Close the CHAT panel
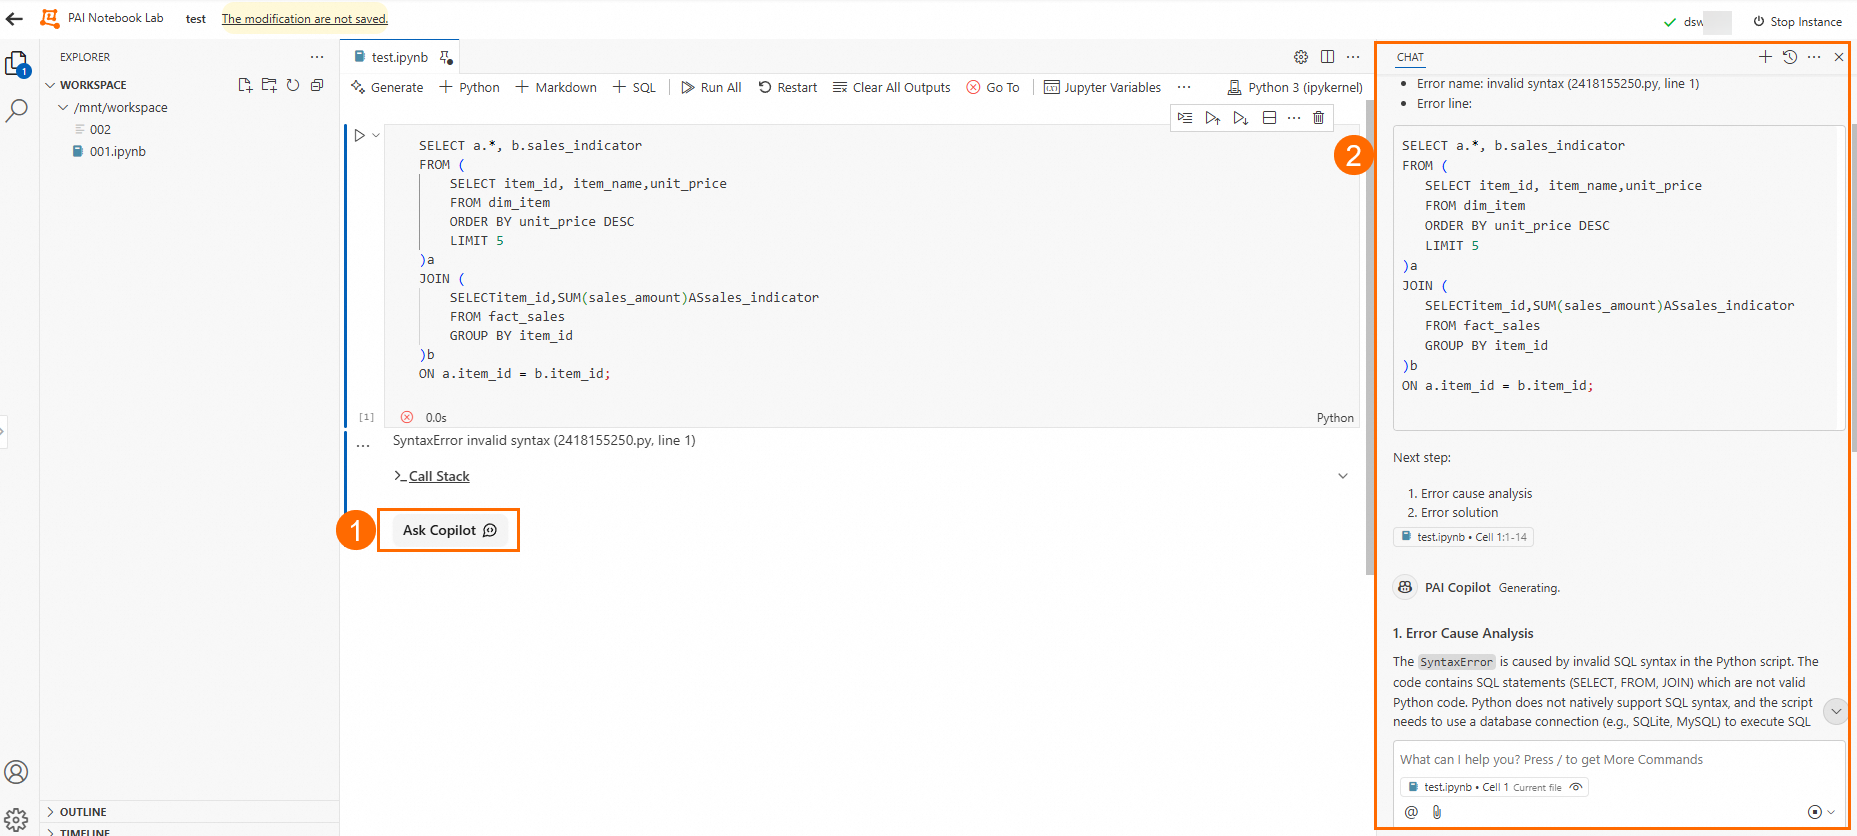This screenshot has width=1857, height=836. 1839,57
